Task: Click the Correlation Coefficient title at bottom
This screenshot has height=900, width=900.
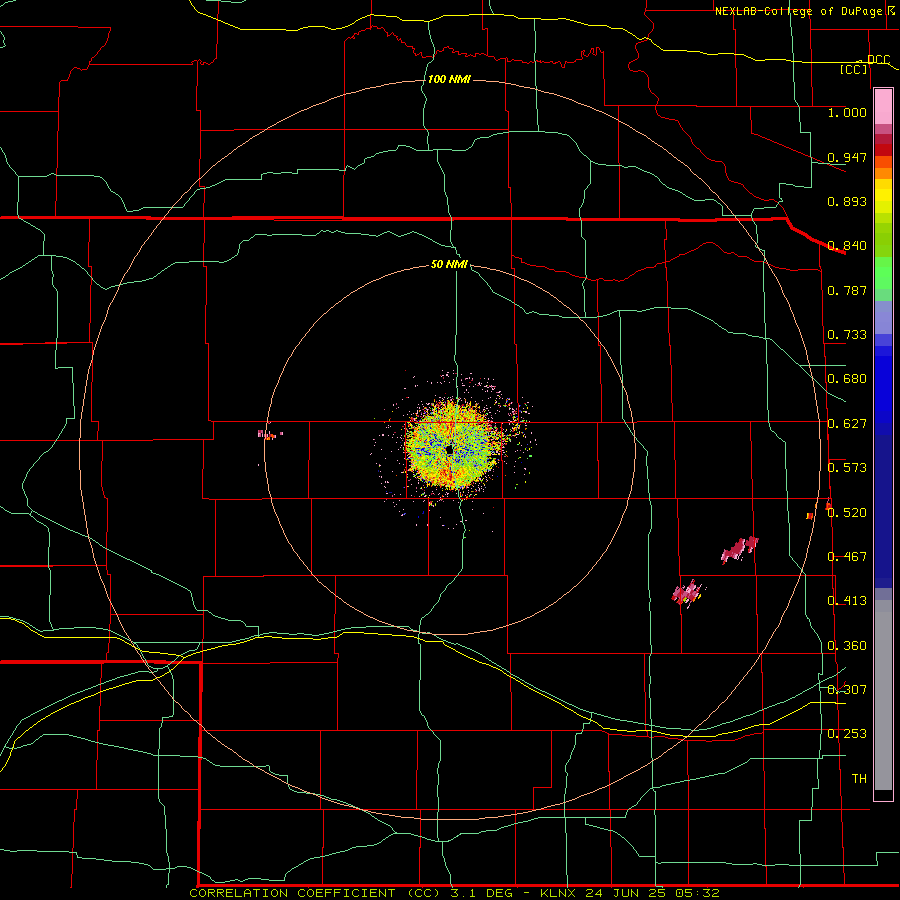Action: point(454,893)
